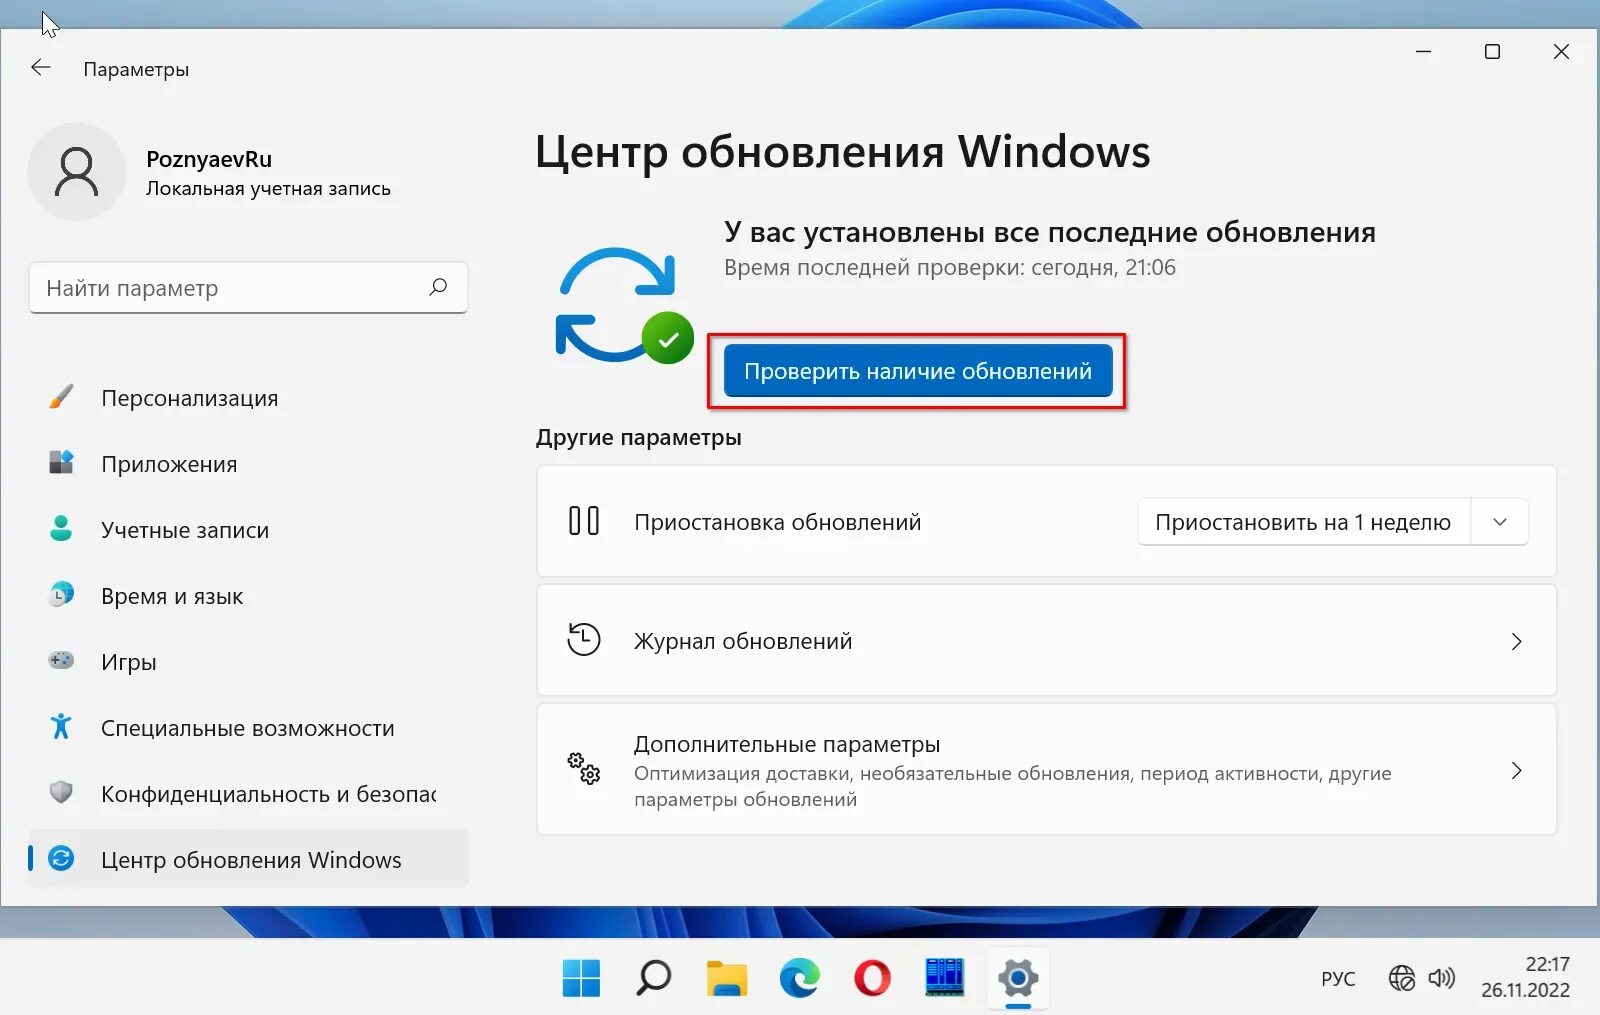Click the gears icon of Дополнительные параметры
The height and width of the screenshot is (1015, 1600).
pyautogui.click(x=584, y=769)
